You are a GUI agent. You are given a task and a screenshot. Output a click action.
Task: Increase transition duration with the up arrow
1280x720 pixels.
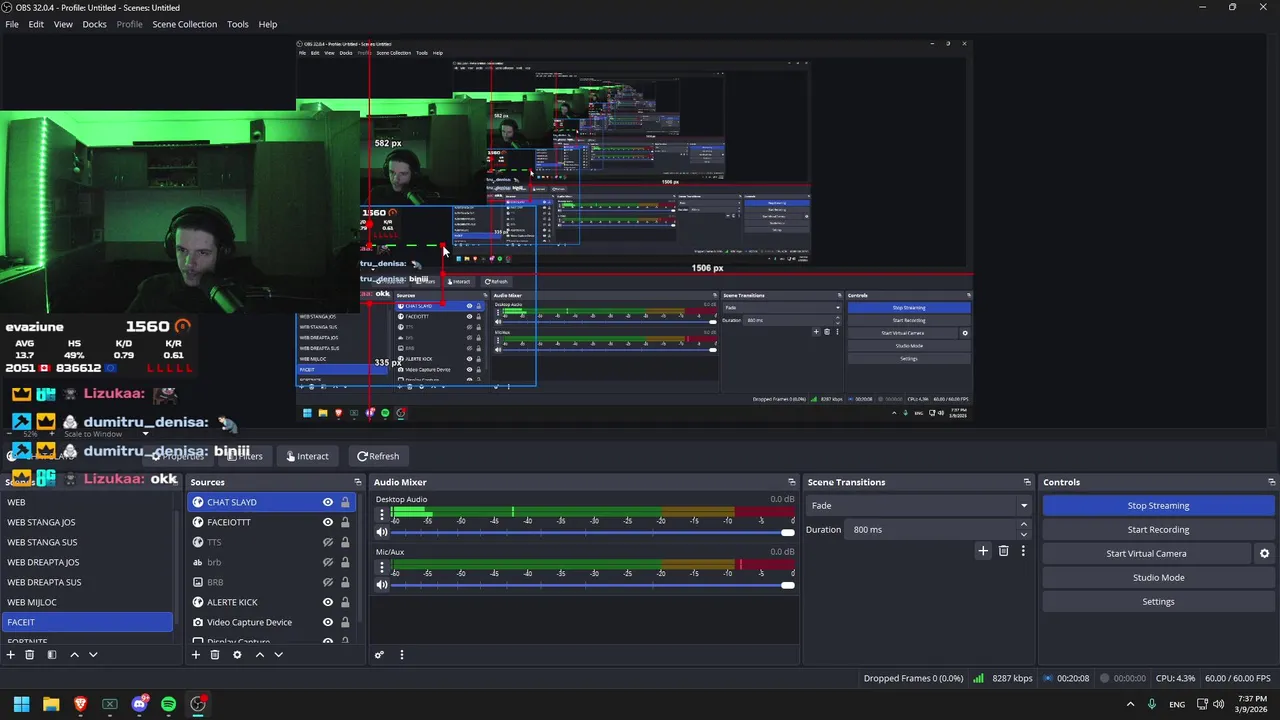click(x=1023, y=525)
